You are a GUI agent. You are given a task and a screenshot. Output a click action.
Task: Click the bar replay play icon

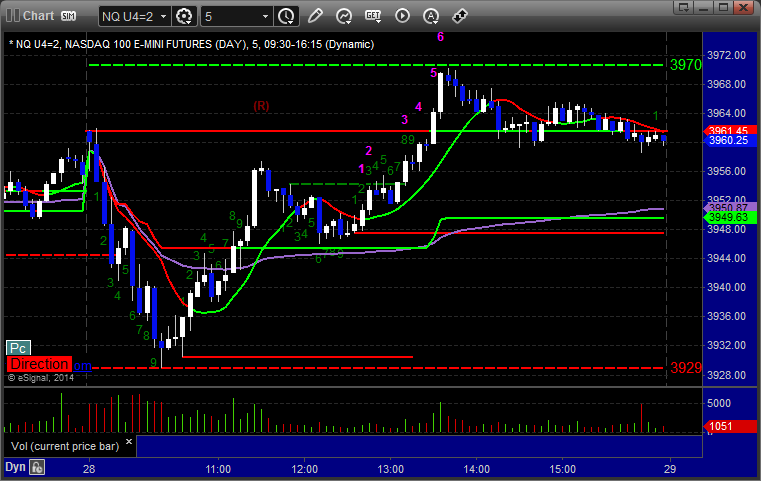click(402, 16)
